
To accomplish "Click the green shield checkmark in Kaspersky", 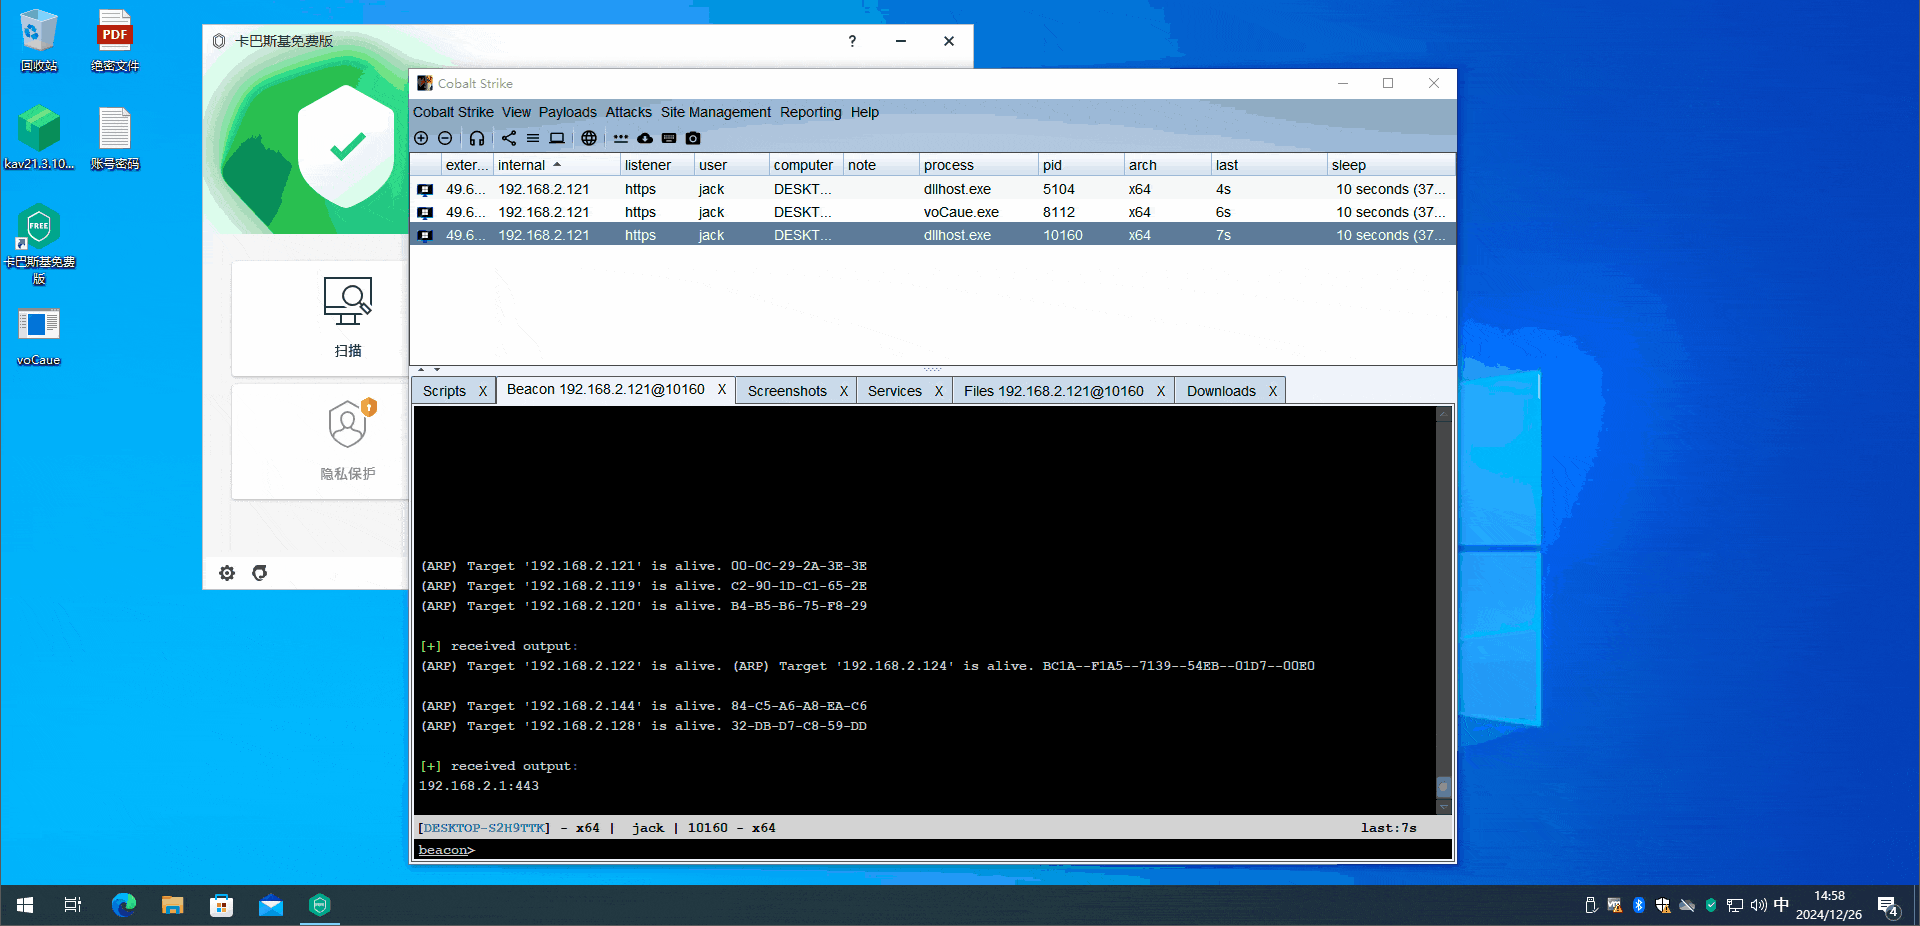I will 347,147.
